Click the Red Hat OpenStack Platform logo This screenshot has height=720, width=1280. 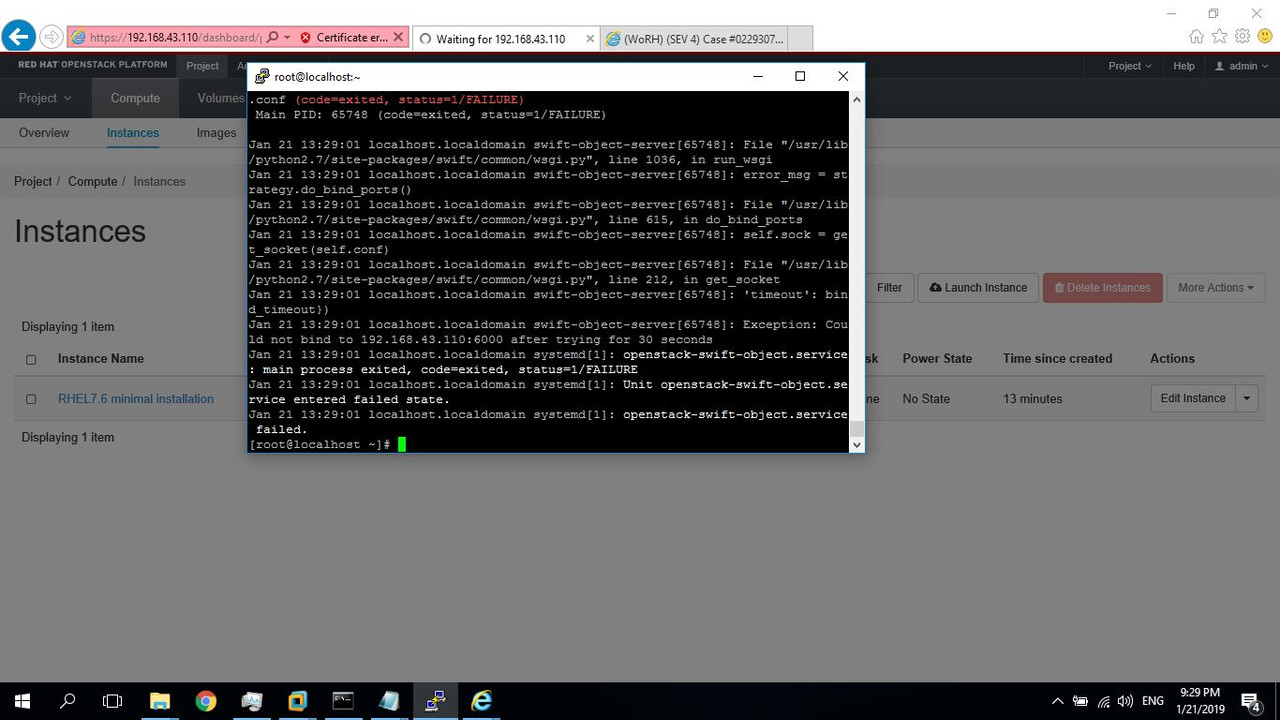(93, 65)
